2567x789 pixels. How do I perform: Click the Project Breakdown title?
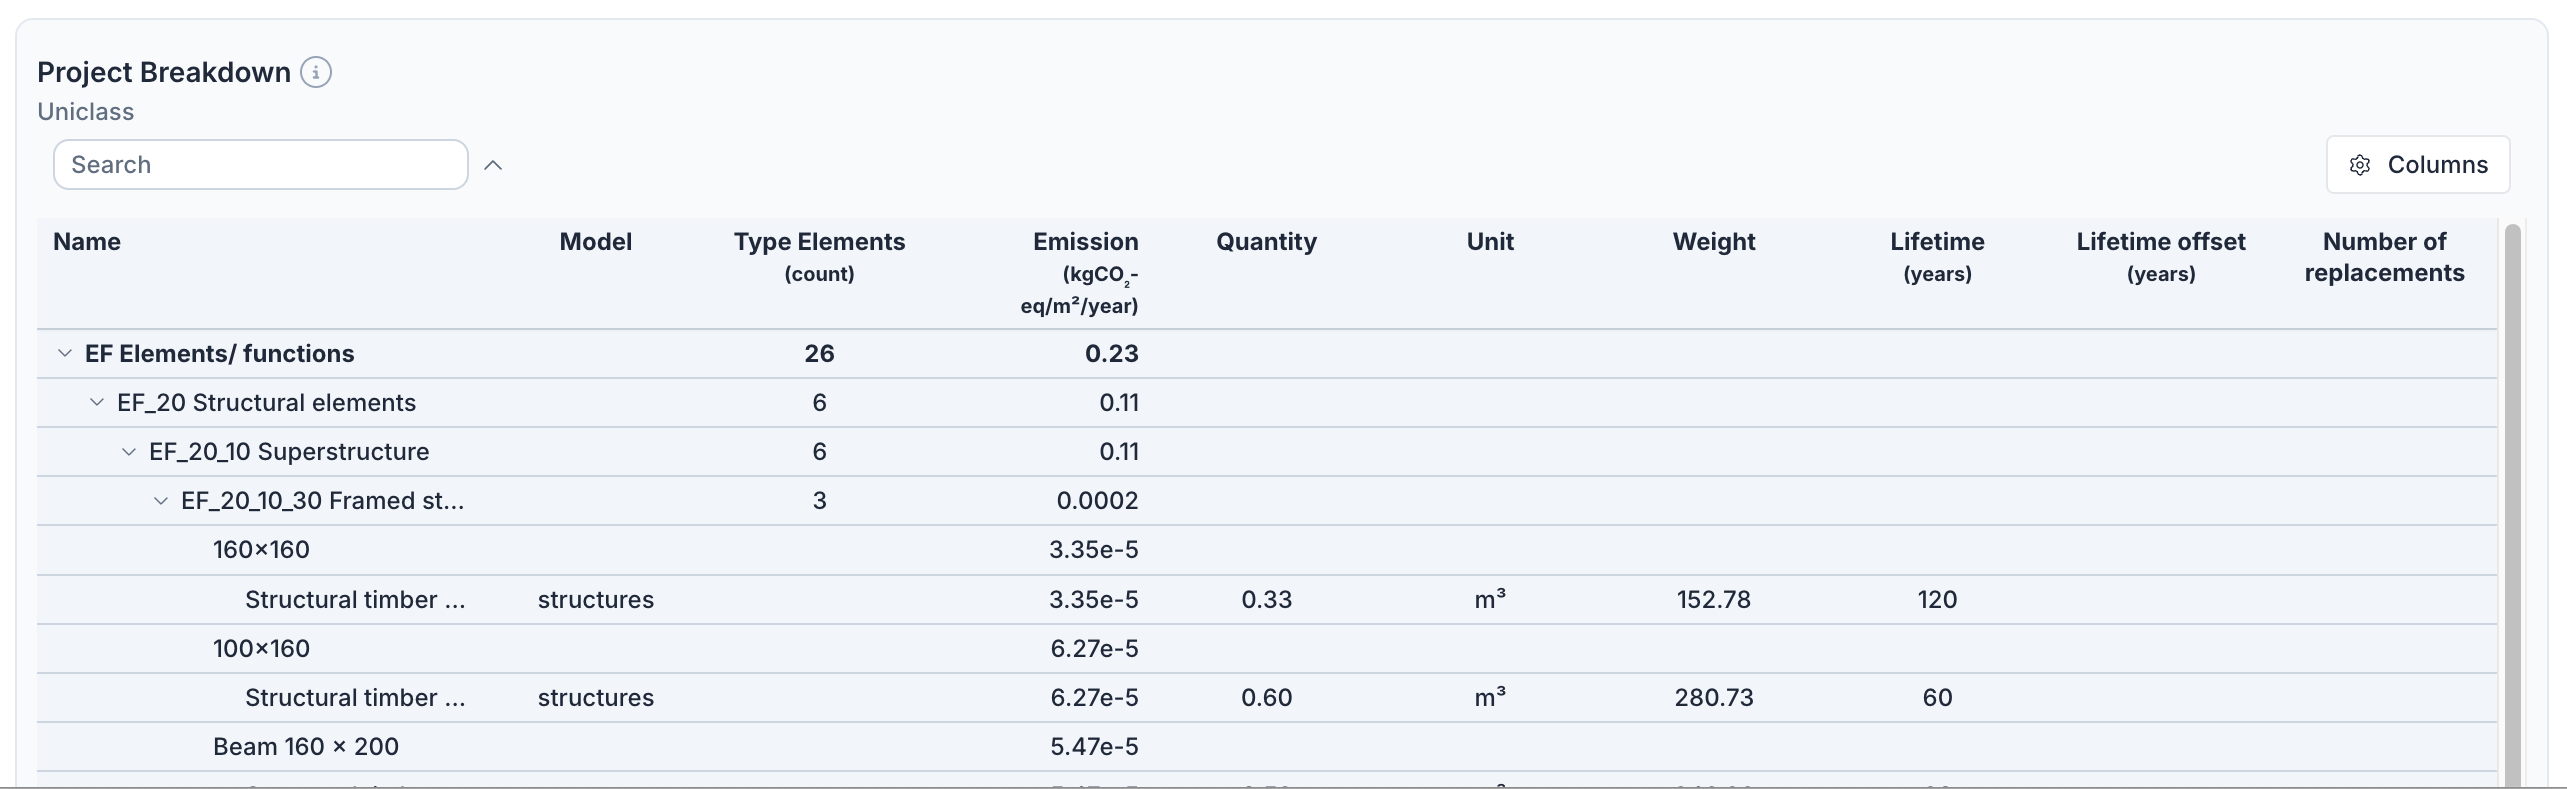164,72
